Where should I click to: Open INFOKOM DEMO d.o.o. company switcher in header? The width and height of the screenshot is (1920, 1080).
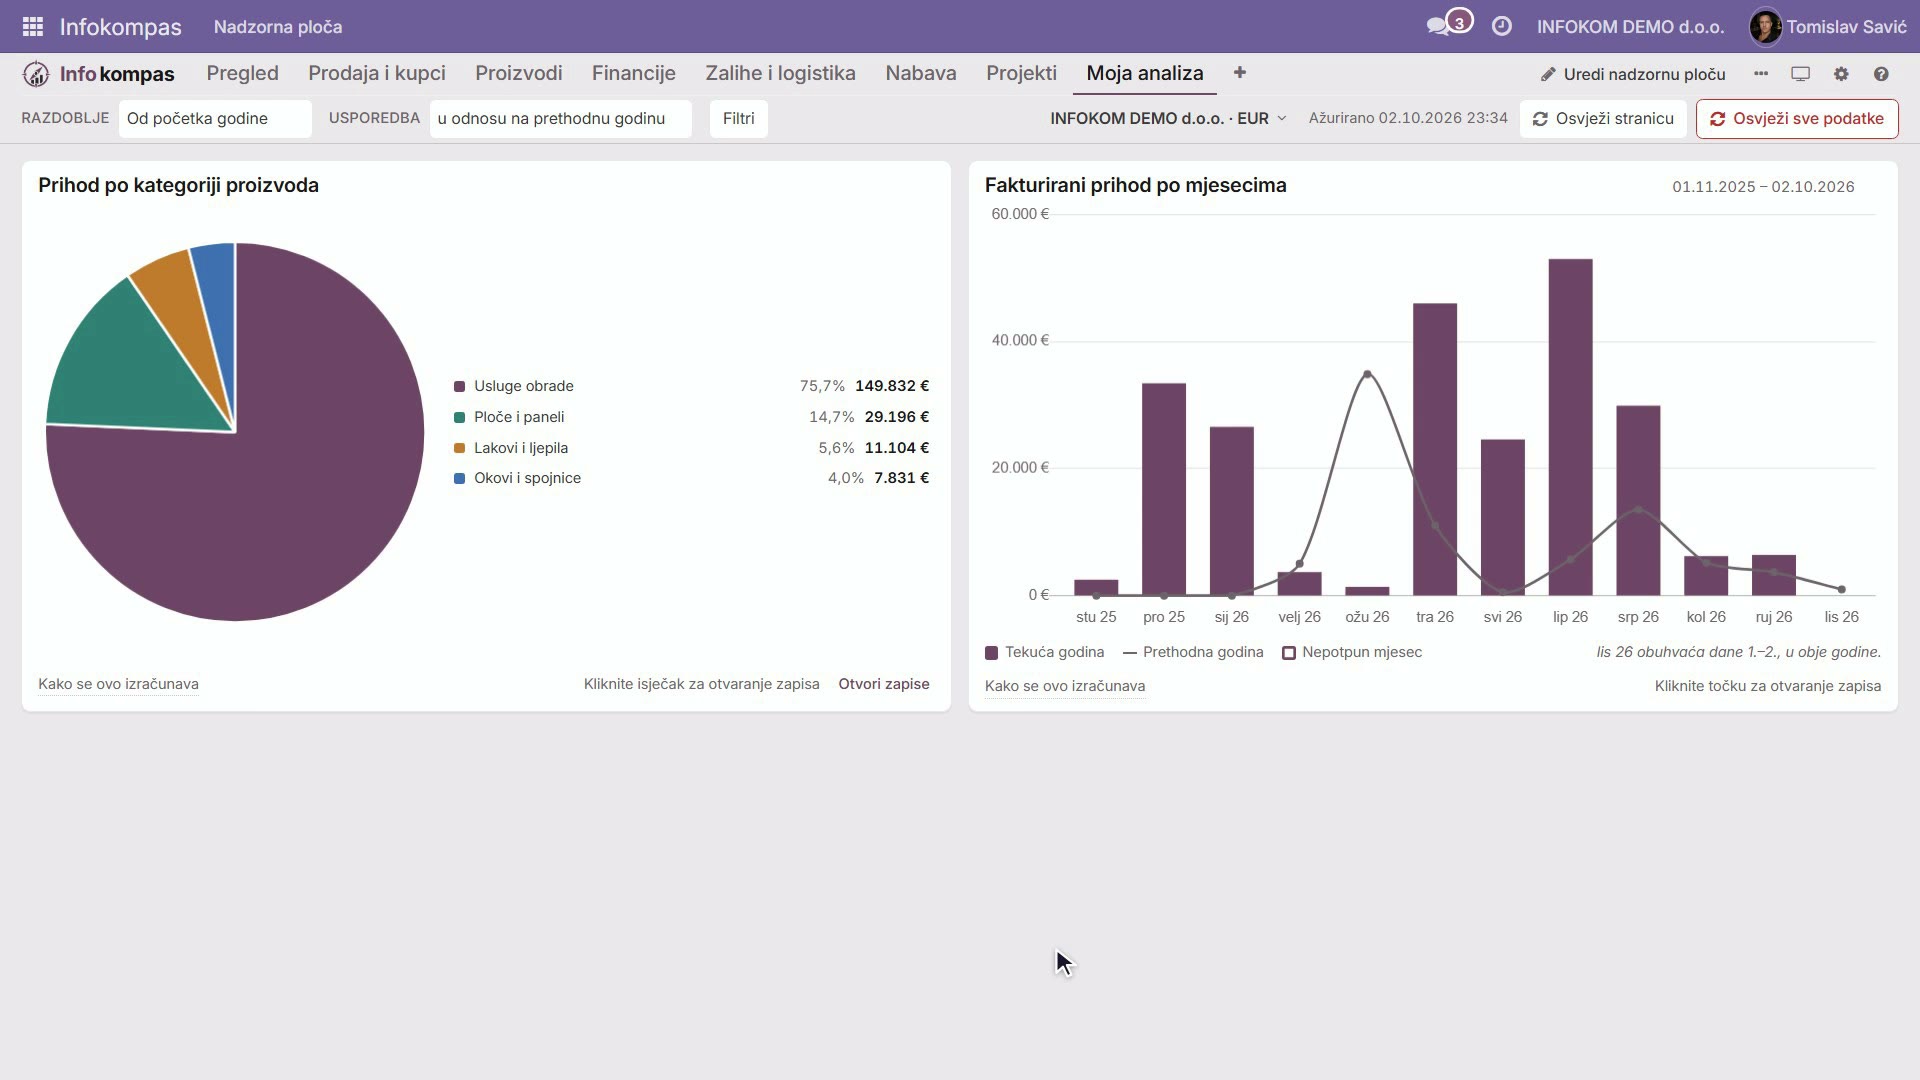pos(1630,27)
